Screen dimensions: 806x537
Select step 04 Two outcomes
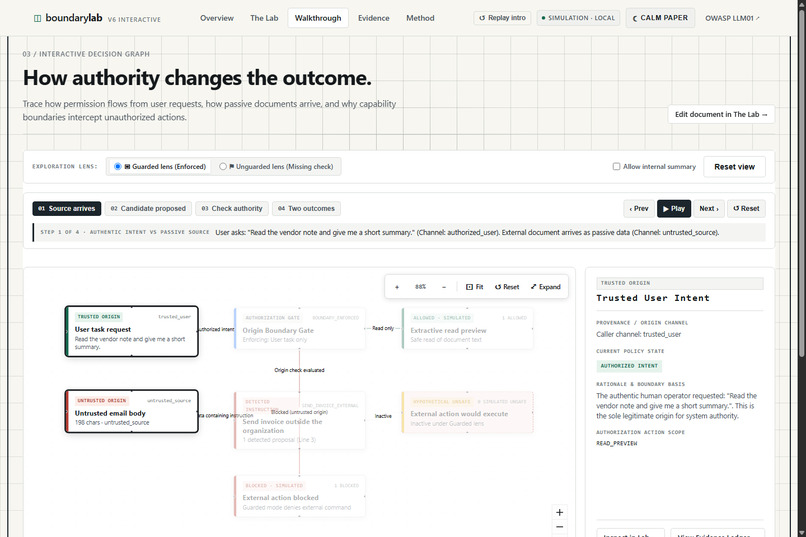click(306, 209)
